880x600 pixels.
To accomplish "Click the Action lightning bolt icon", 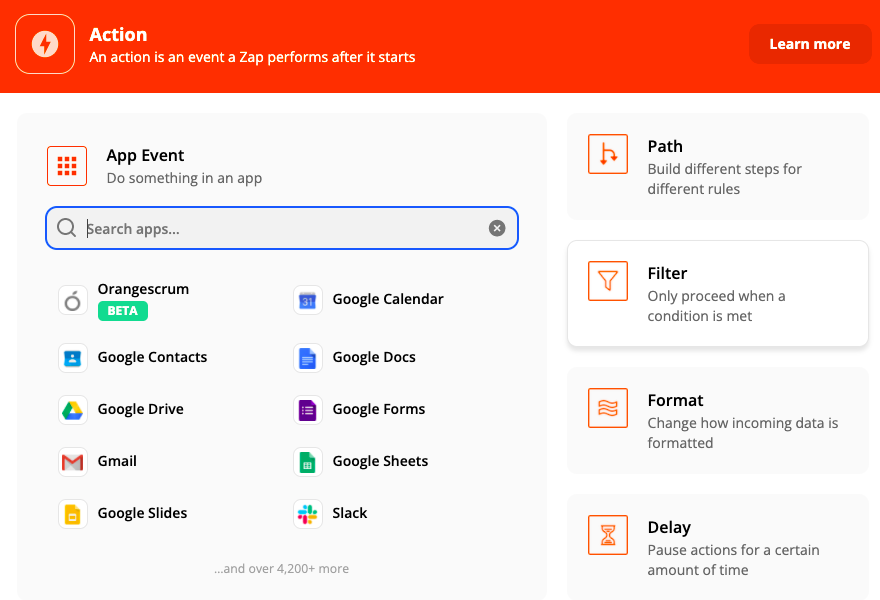I will click(45, 44).
